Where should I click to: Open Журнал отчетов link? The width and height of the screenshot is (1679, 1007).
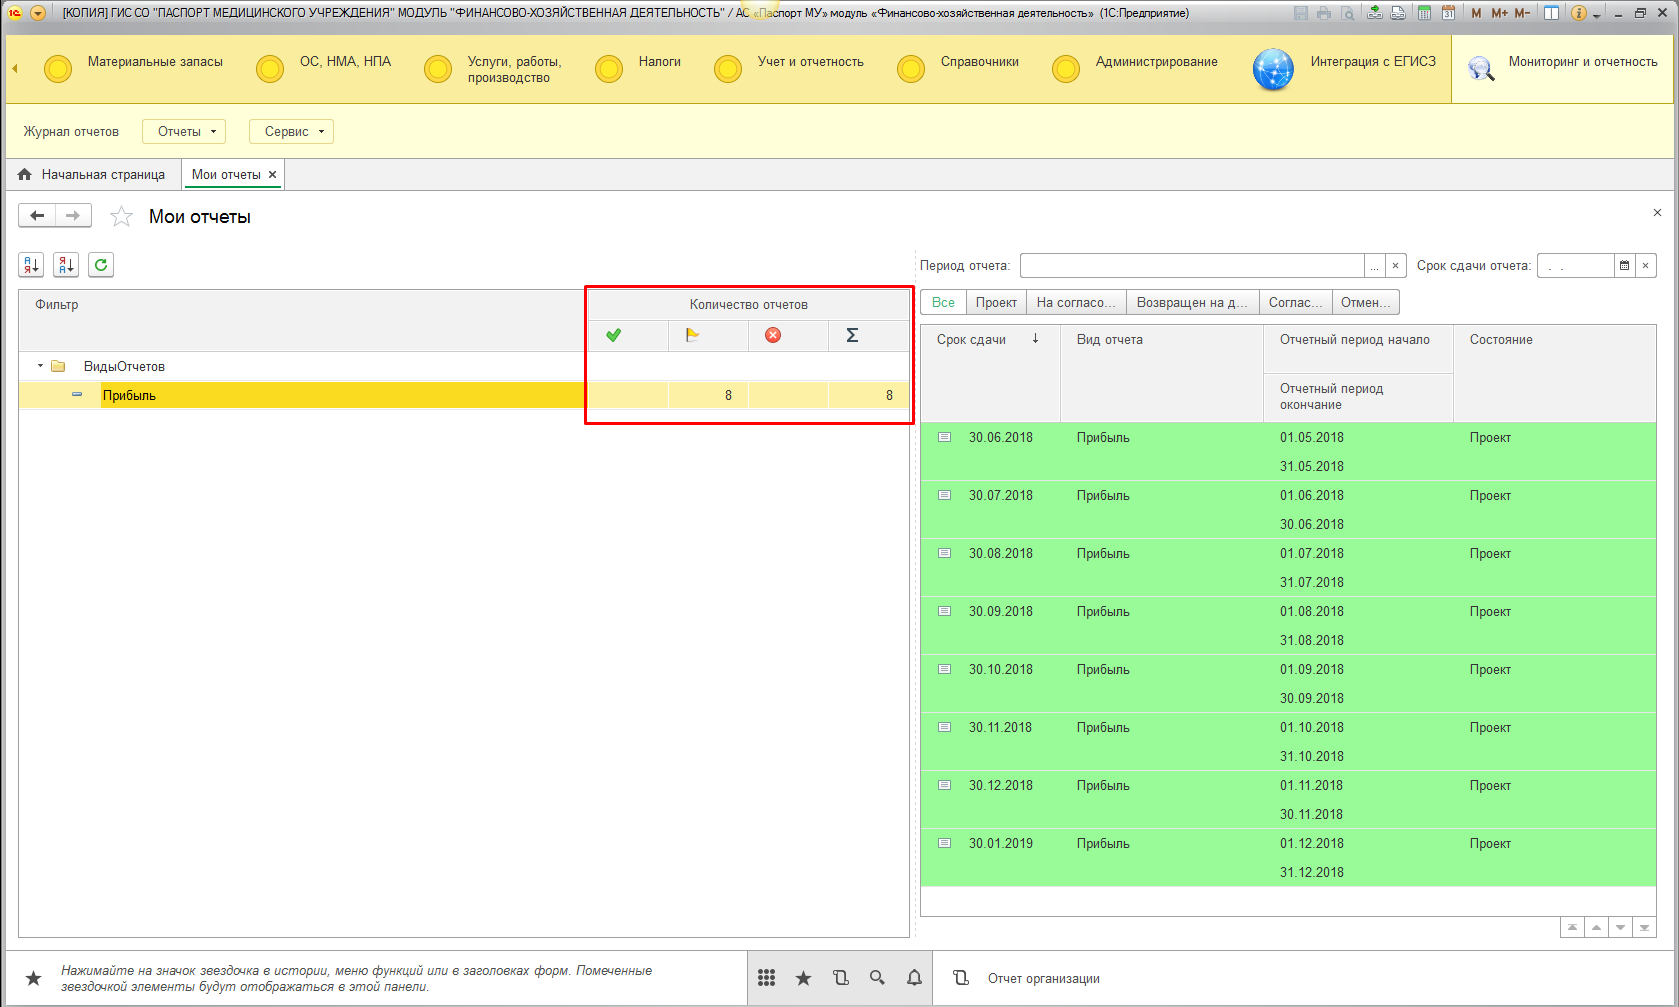tap(71, 132)
